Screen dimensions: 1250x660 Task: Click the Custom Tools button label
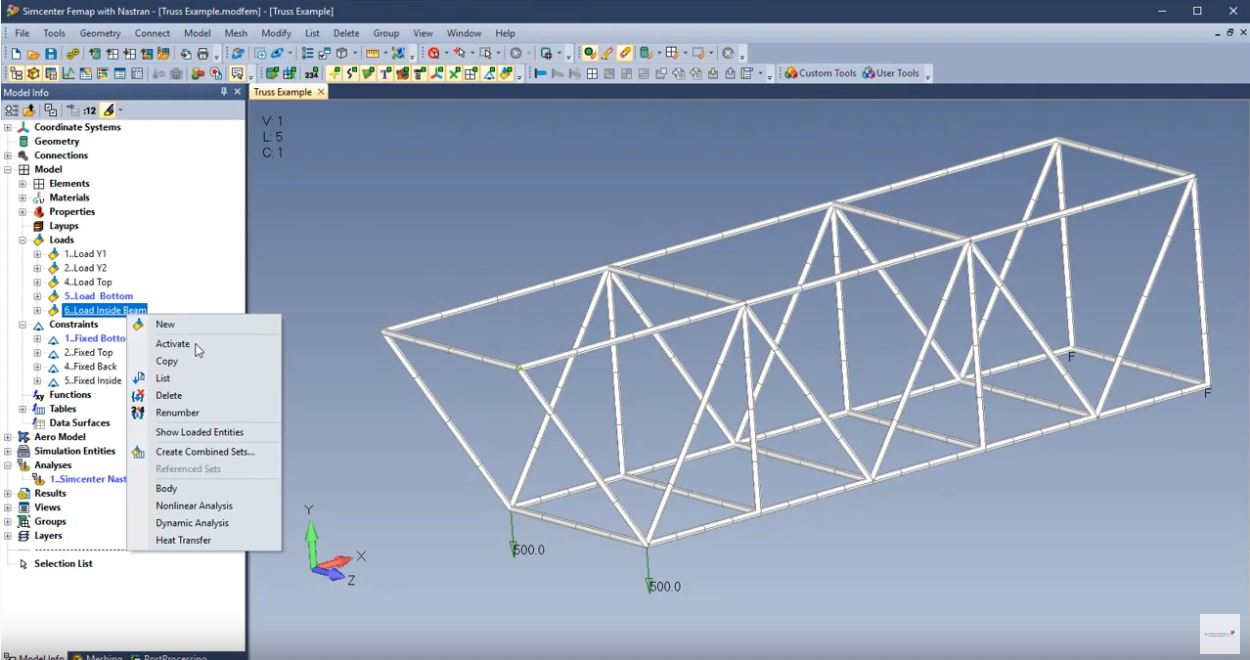point(828,73)
